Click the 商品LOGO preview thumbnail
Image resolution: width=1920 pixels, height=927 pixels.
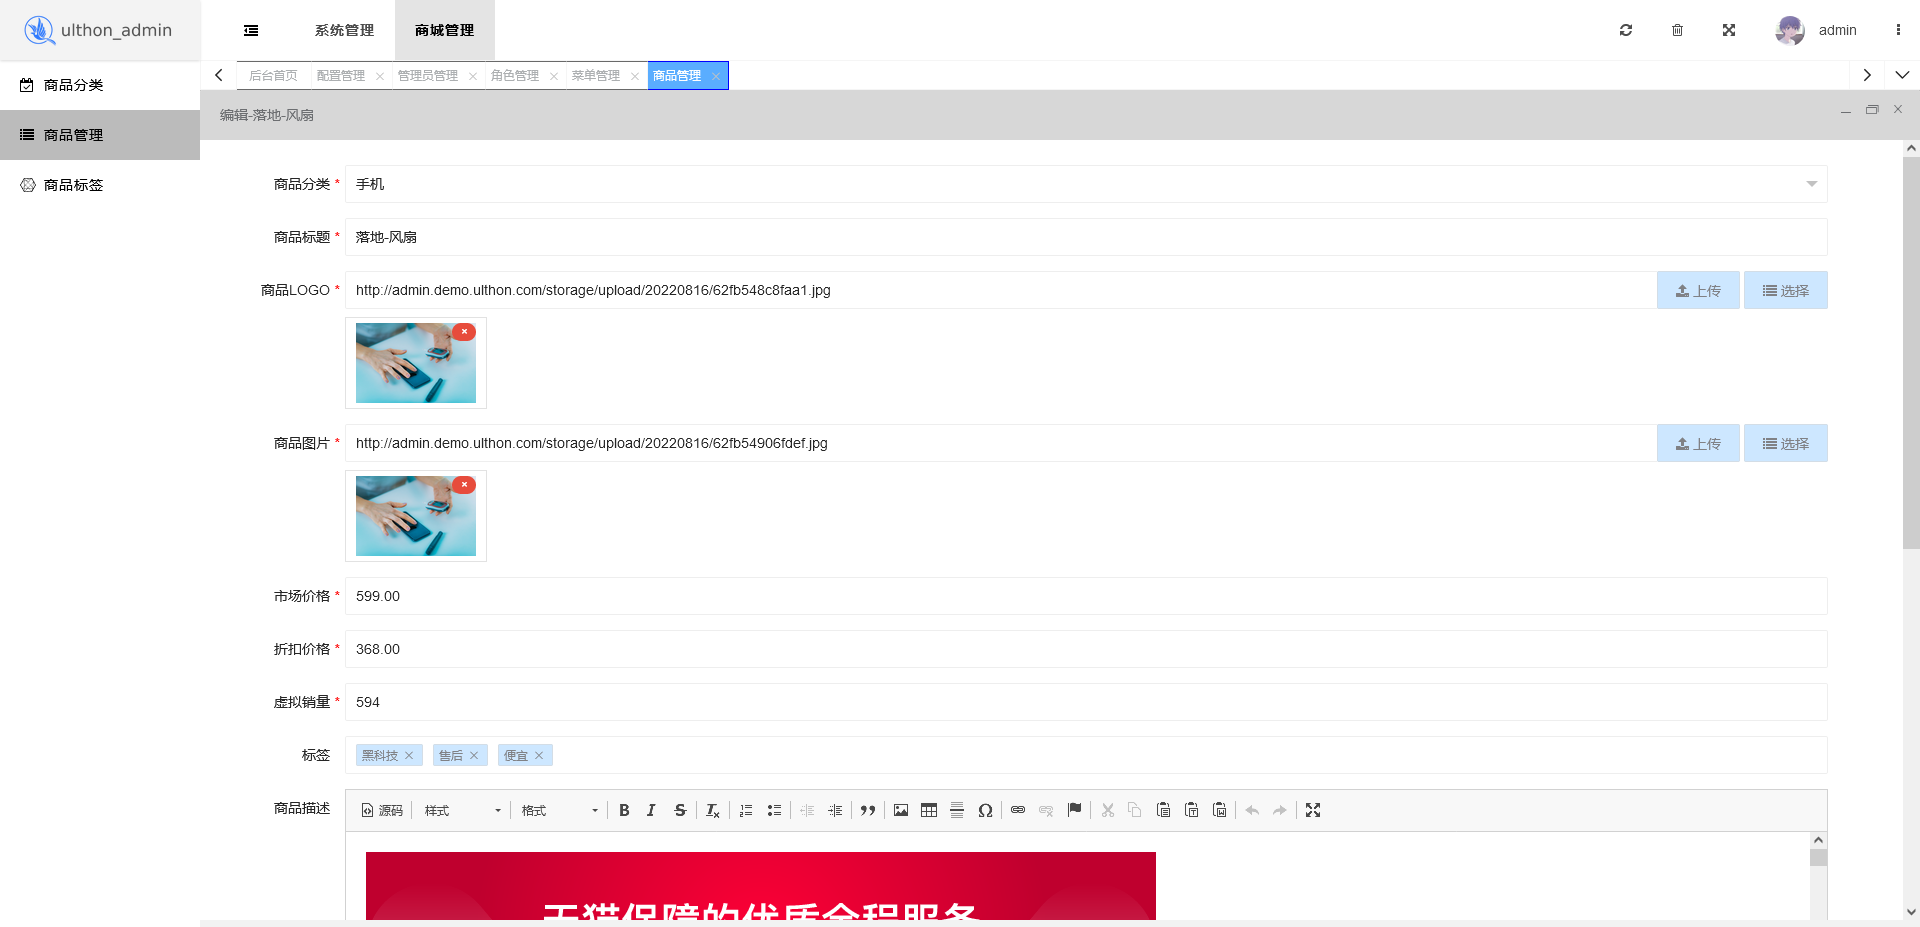coord(416,363)
